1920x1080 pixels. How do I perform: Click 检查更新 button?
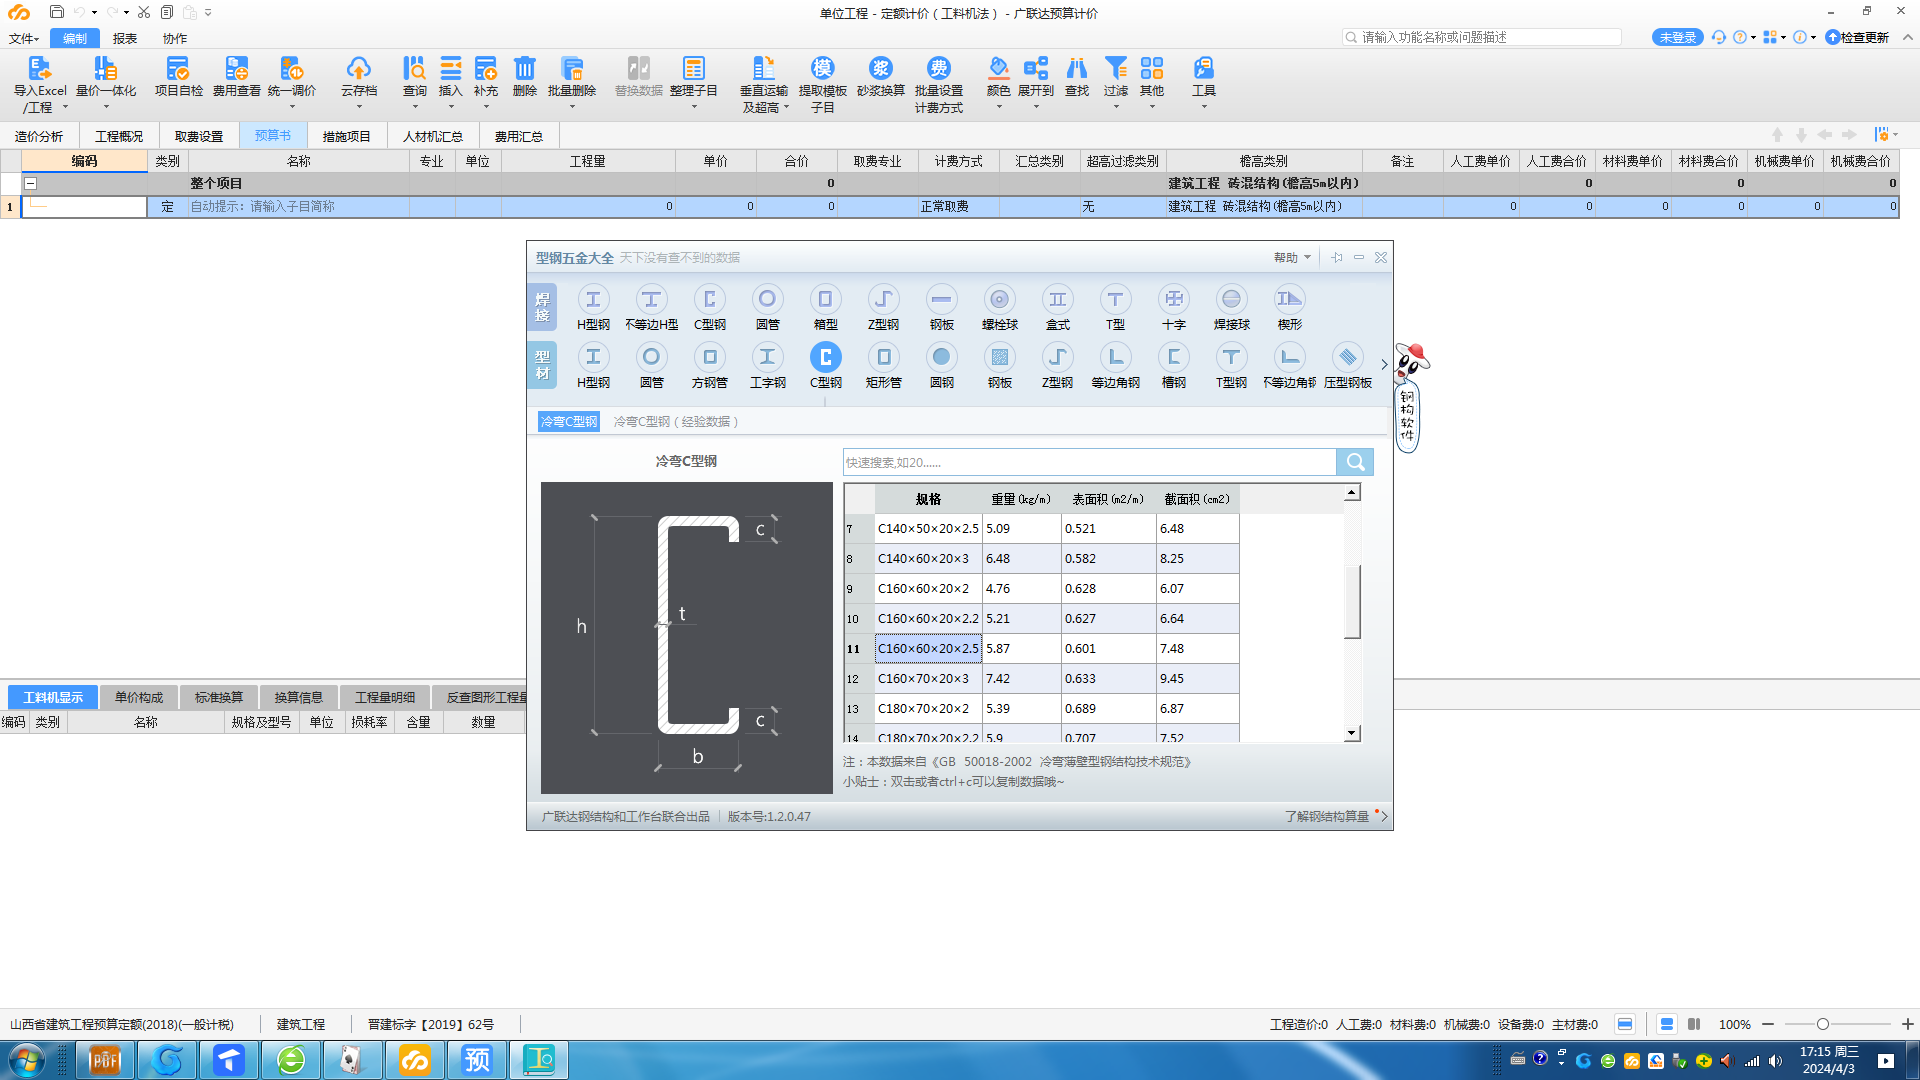(x=1858, y=37)
